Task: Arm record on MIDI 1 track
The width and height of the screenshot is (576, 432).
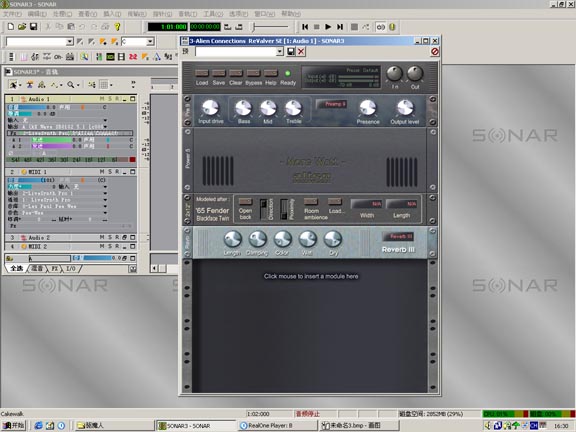Action: pos(117,172)
